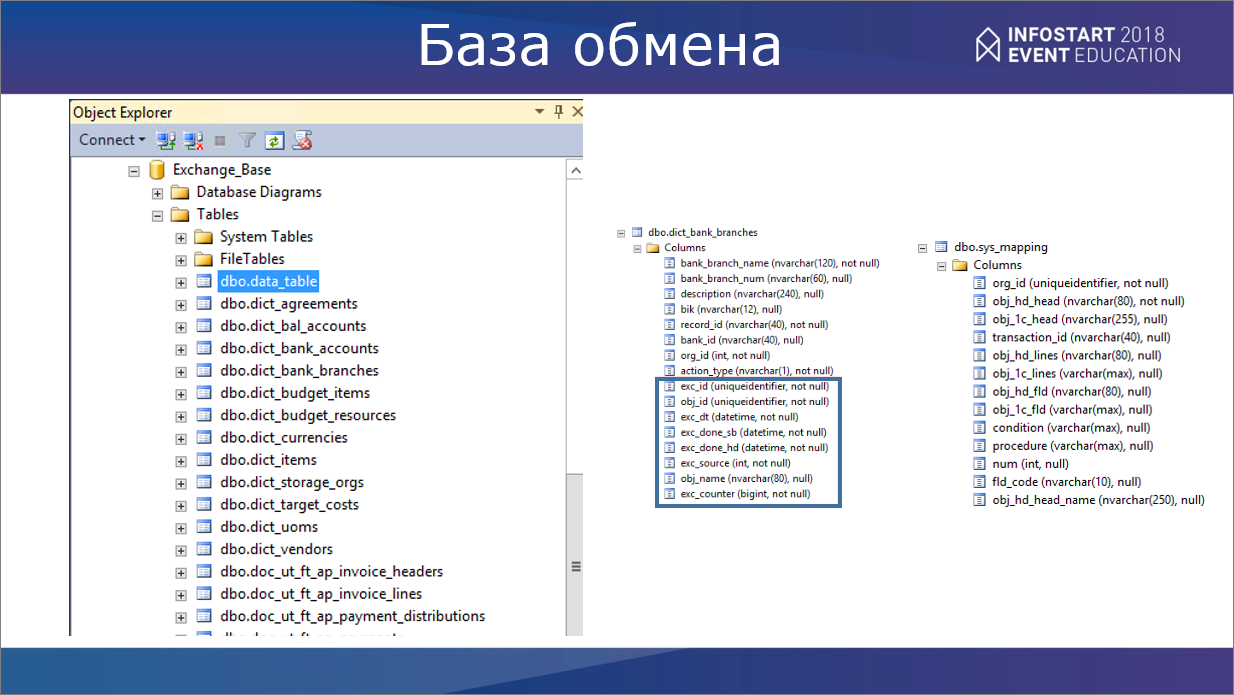Open the Object Explorer window position arrow

pos(540,112)
